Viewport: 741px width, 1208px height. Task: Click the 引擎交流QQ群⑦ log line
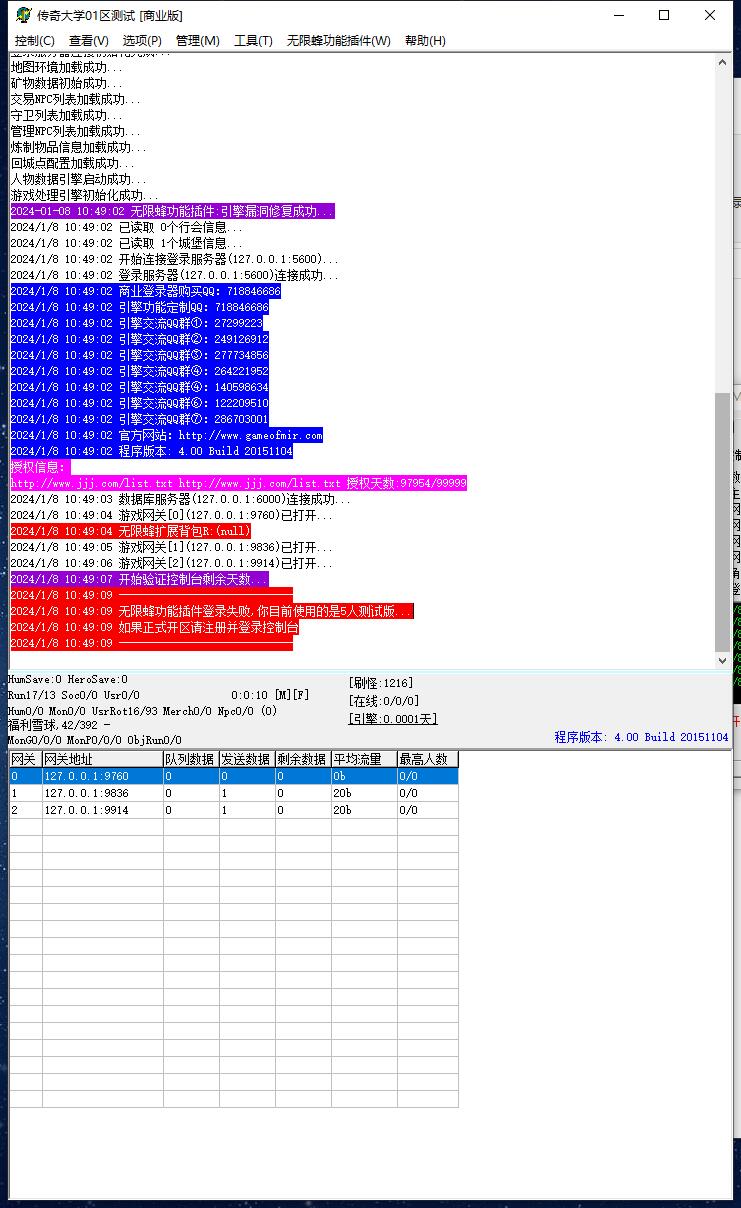139,419
